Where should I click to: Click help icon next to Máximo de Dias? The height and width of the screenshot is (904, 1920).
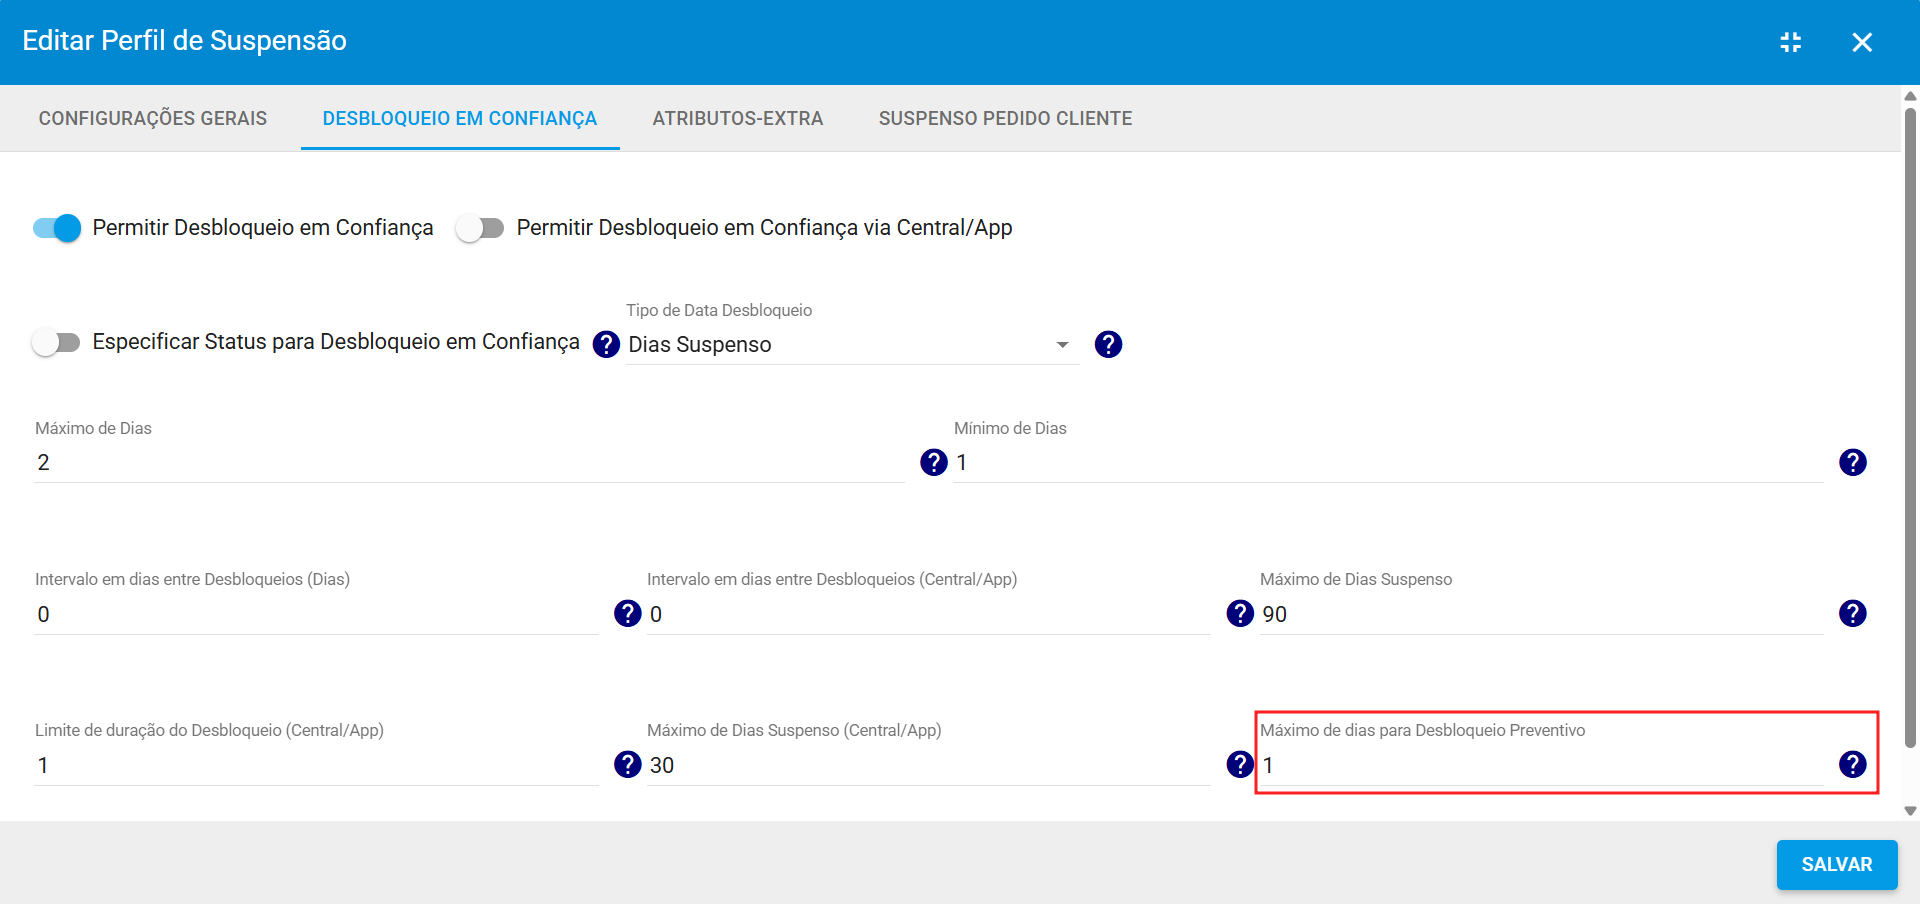(933, 462)
